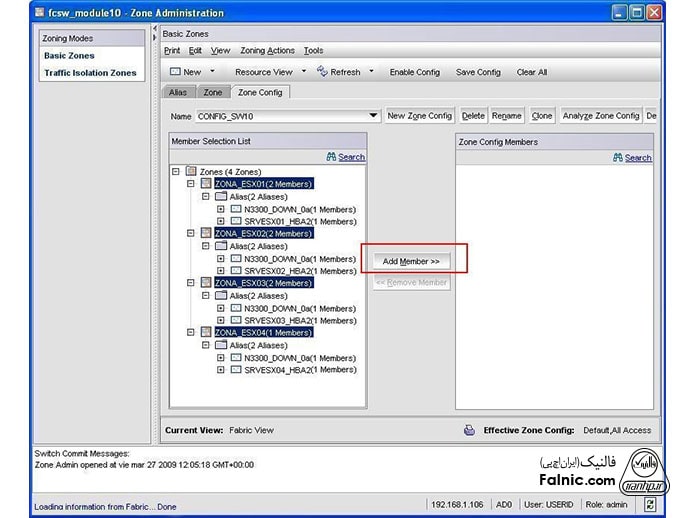The width and height of the screenshot is (694, 518).
Task: Click the Refresh toolbar icon
Action: 322,72
